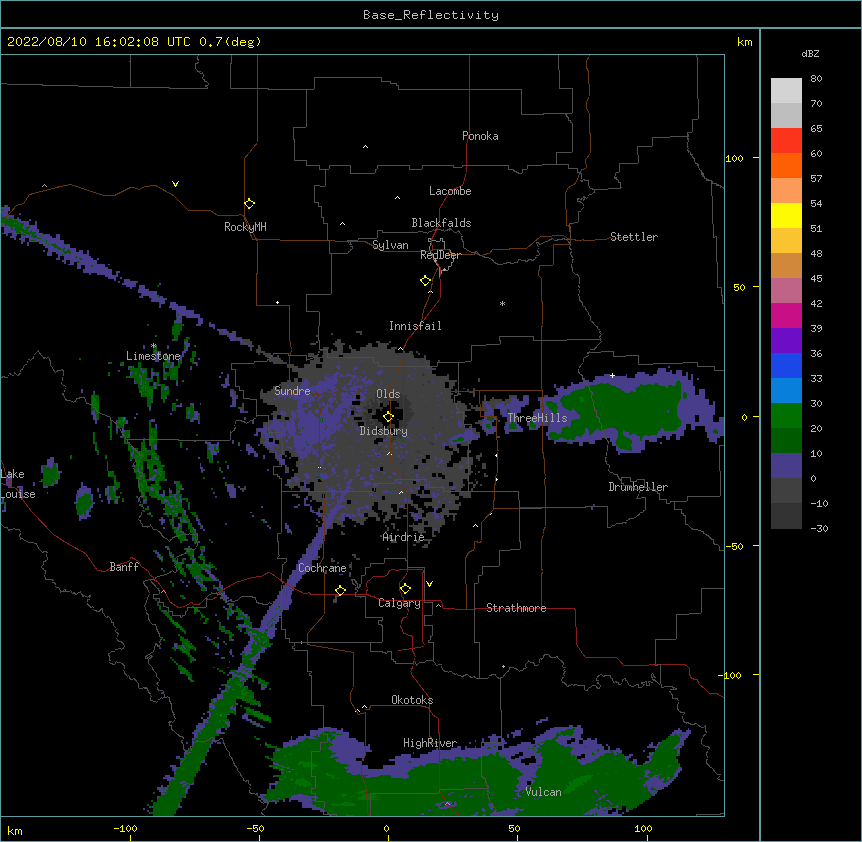Click the white plus marker north of ThreeHills echo
The image size is (862, 842).
click(612, 375)
